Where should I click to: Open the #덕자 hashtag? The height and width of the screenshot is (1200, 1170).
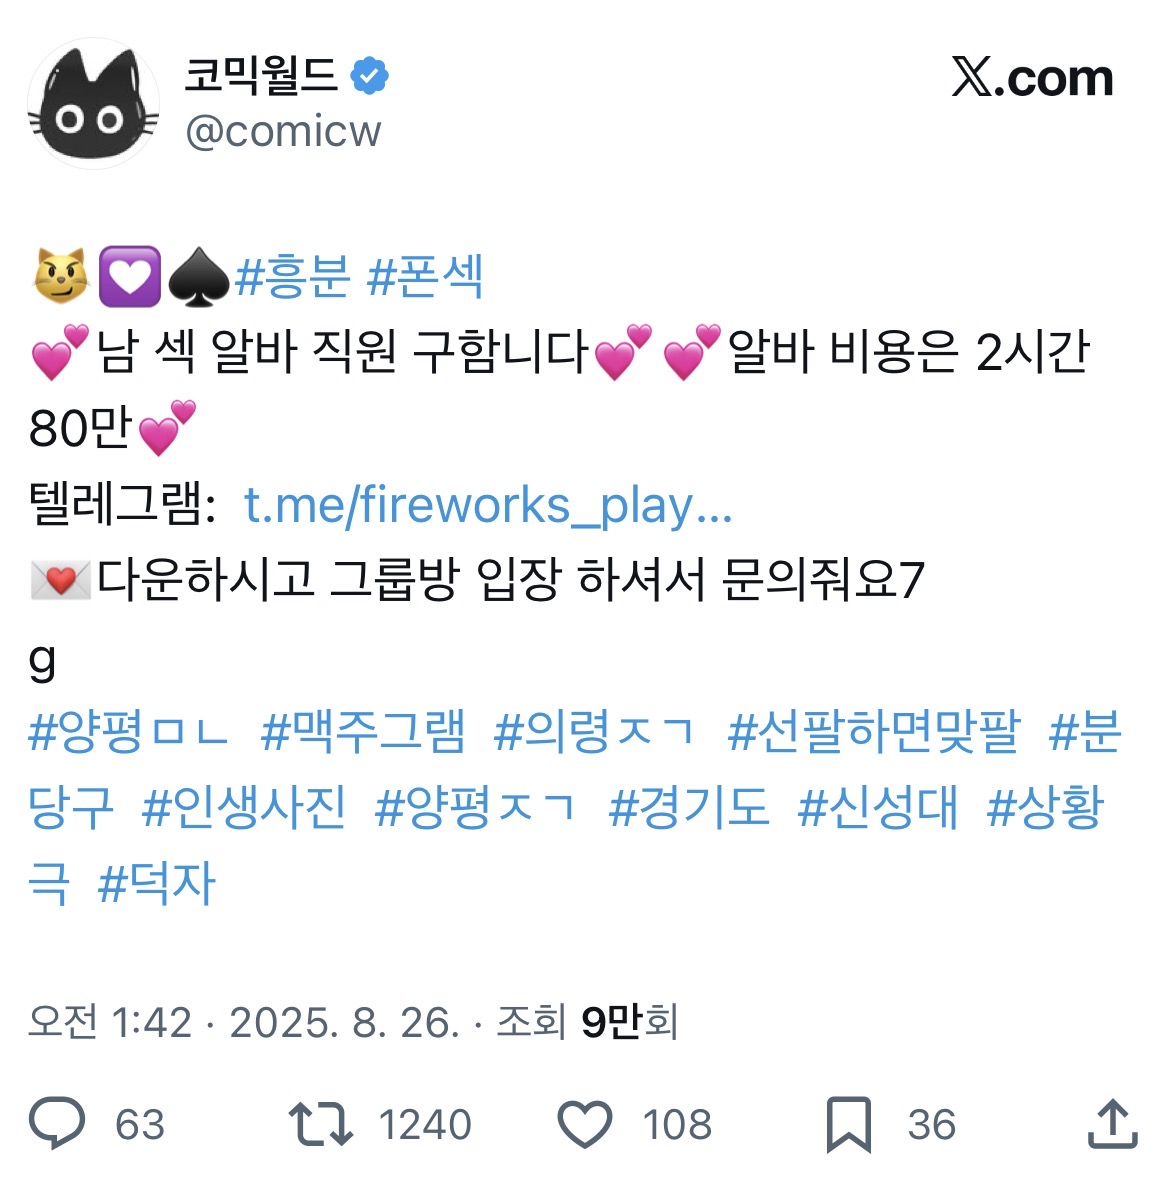pyautogui.click(x=157, y=883)
